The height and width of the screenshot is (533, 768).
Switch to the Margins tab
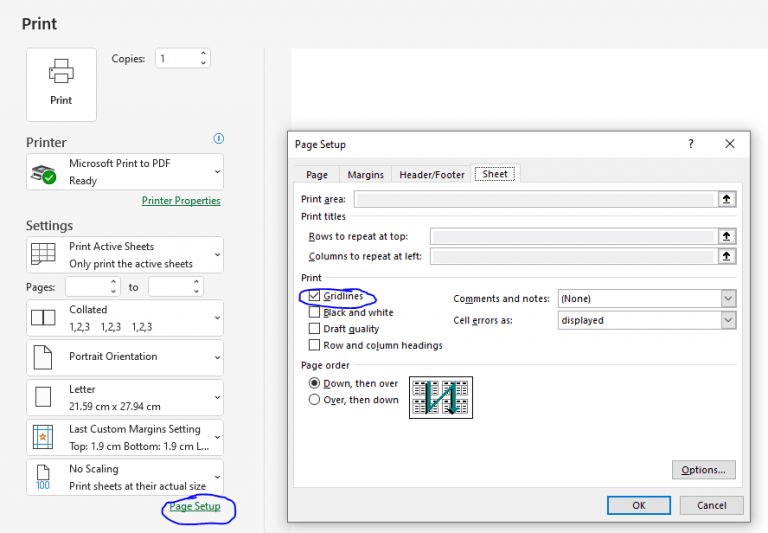click(365, 174)
